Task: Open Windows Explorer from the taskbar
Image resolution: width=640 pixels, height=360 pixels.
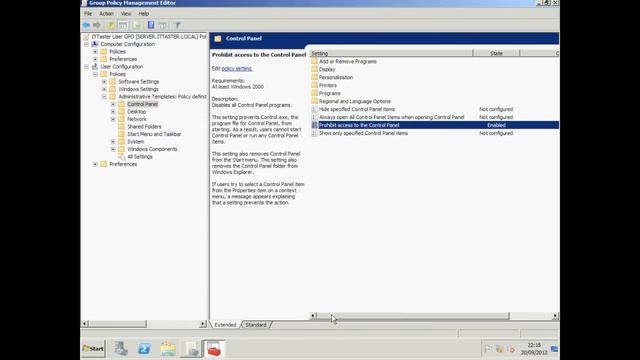Action: pos(168,349)
